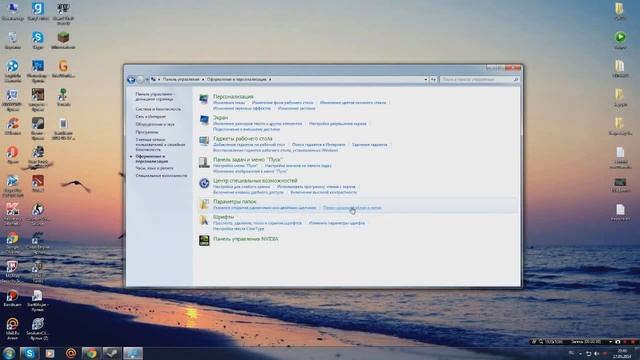Click Показ скрытых файлов и папок link
This screenshot has height=360, width=640.
(352, 208)
